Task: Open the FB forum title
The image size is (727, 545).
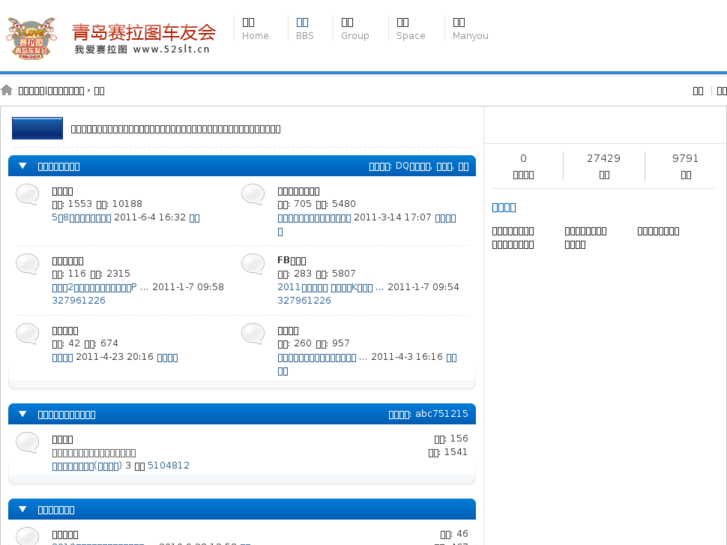Action: point(292,261)
